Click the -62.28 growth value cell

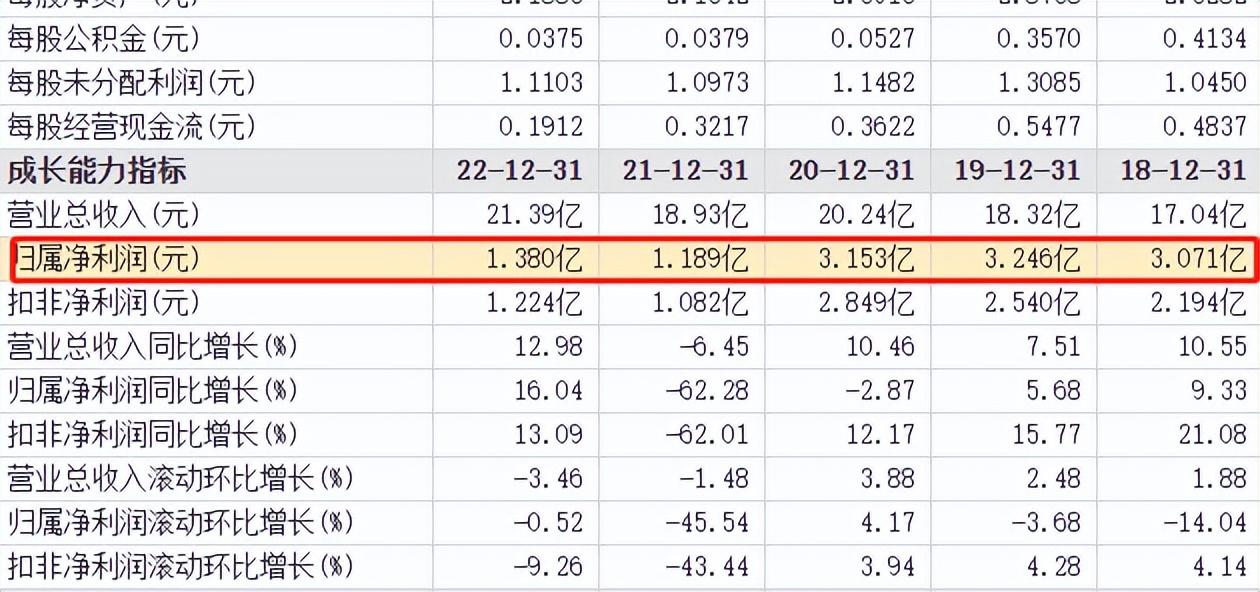tap(706, 391)
